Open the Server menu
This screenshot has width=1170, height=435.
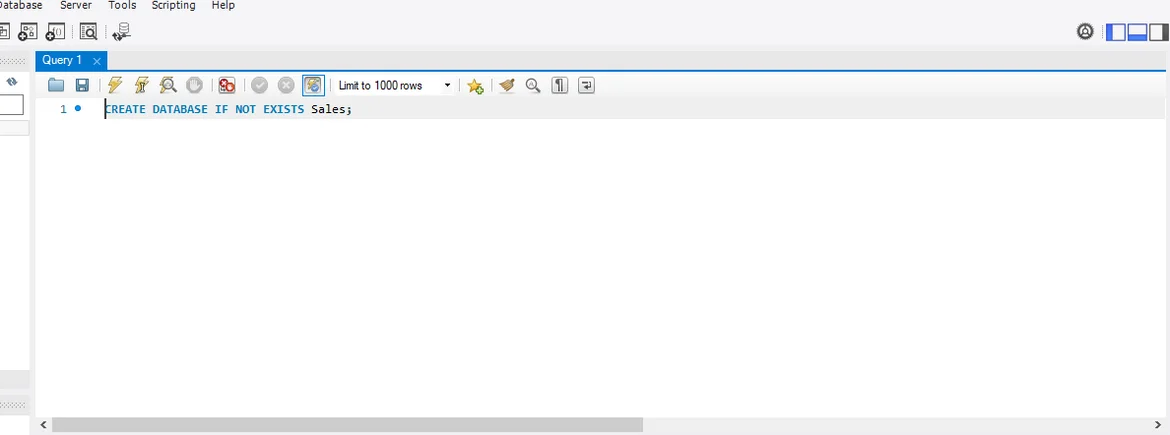coord(76,6)
